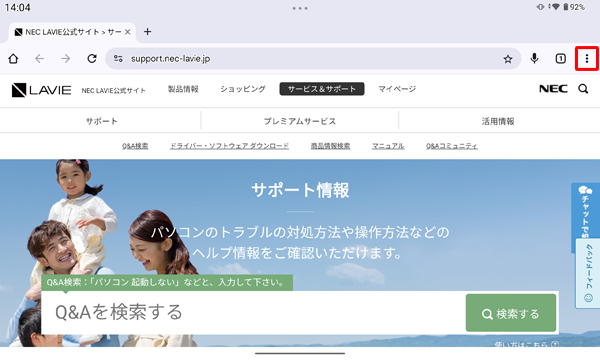Switch to the サポート section tab
This screenshot has height=360, width=600.
click(x=101, y=121)
